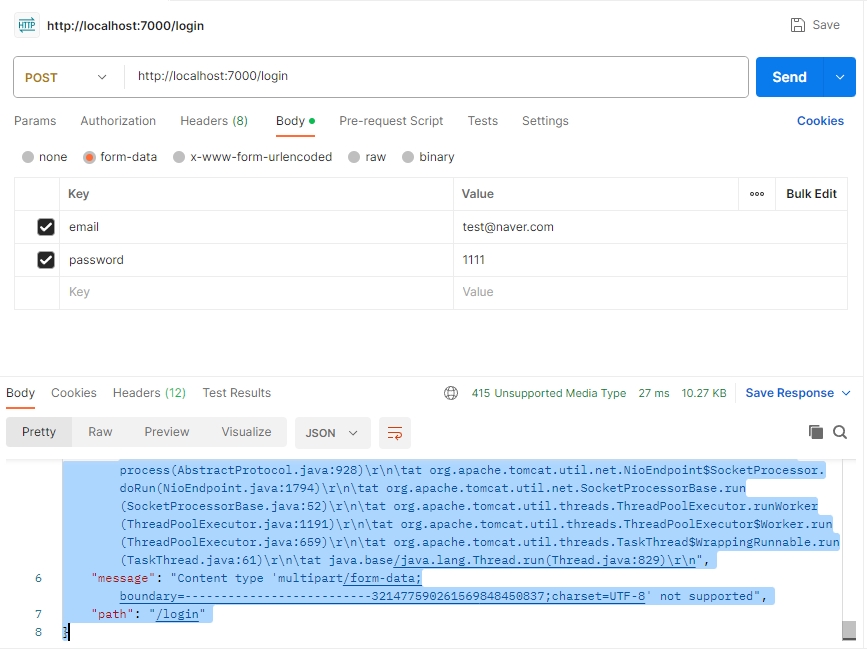Expand the Send button arrow options

(x=840, y=77)
